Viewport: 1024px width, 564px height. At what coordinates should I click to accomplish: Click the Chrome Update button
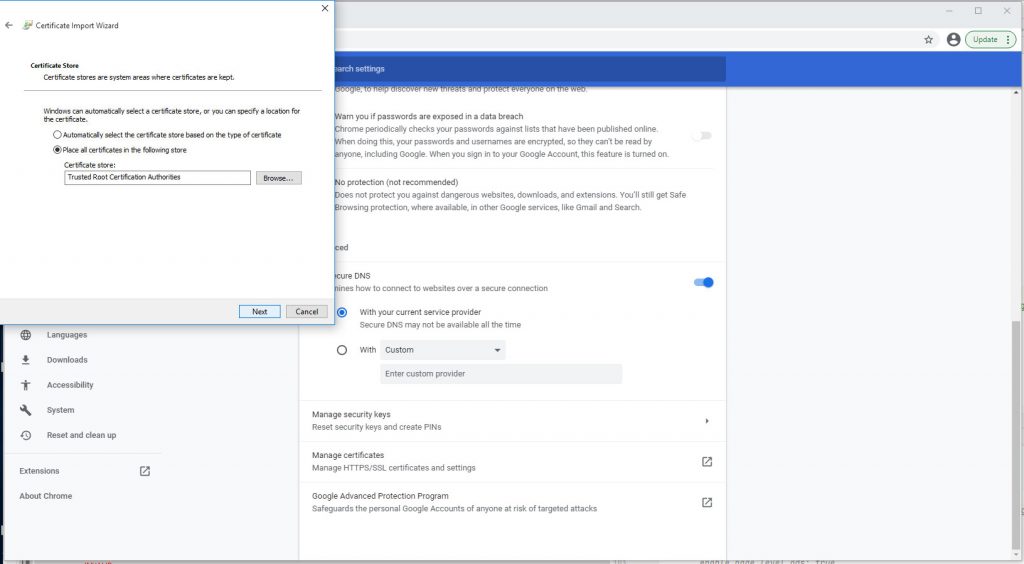click(x=985, y=39)
